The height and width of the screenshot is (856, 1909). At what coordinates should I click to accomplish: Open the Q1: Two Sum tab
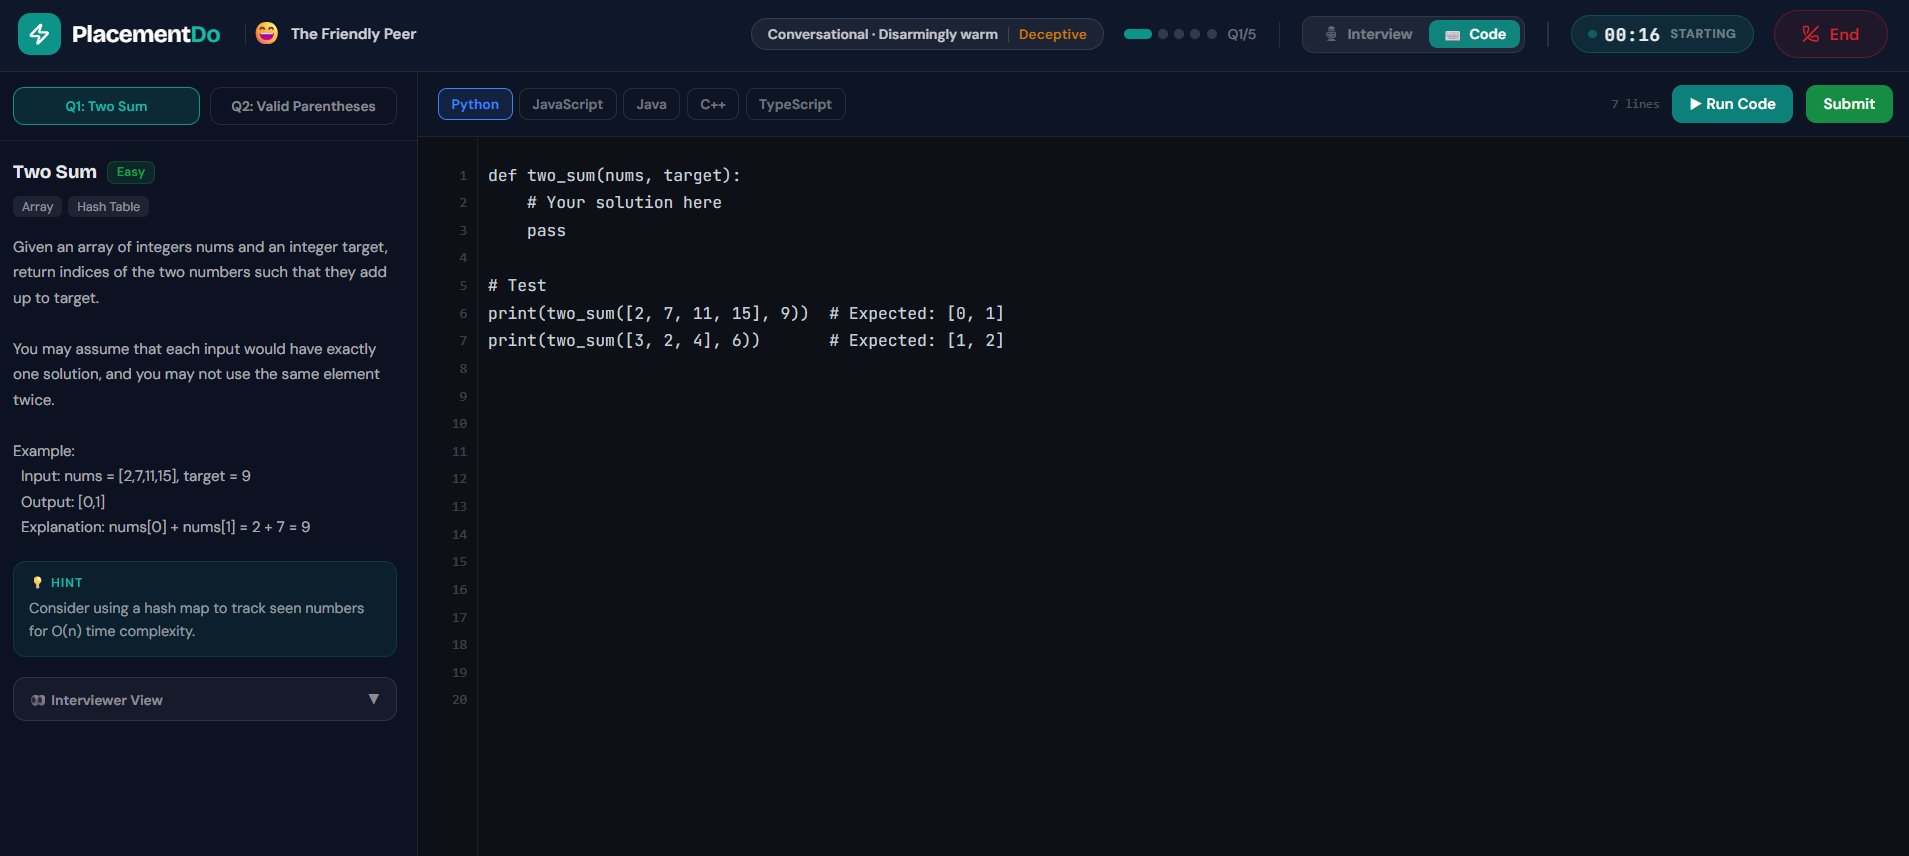pyautogui.click(x=106, y=106)
